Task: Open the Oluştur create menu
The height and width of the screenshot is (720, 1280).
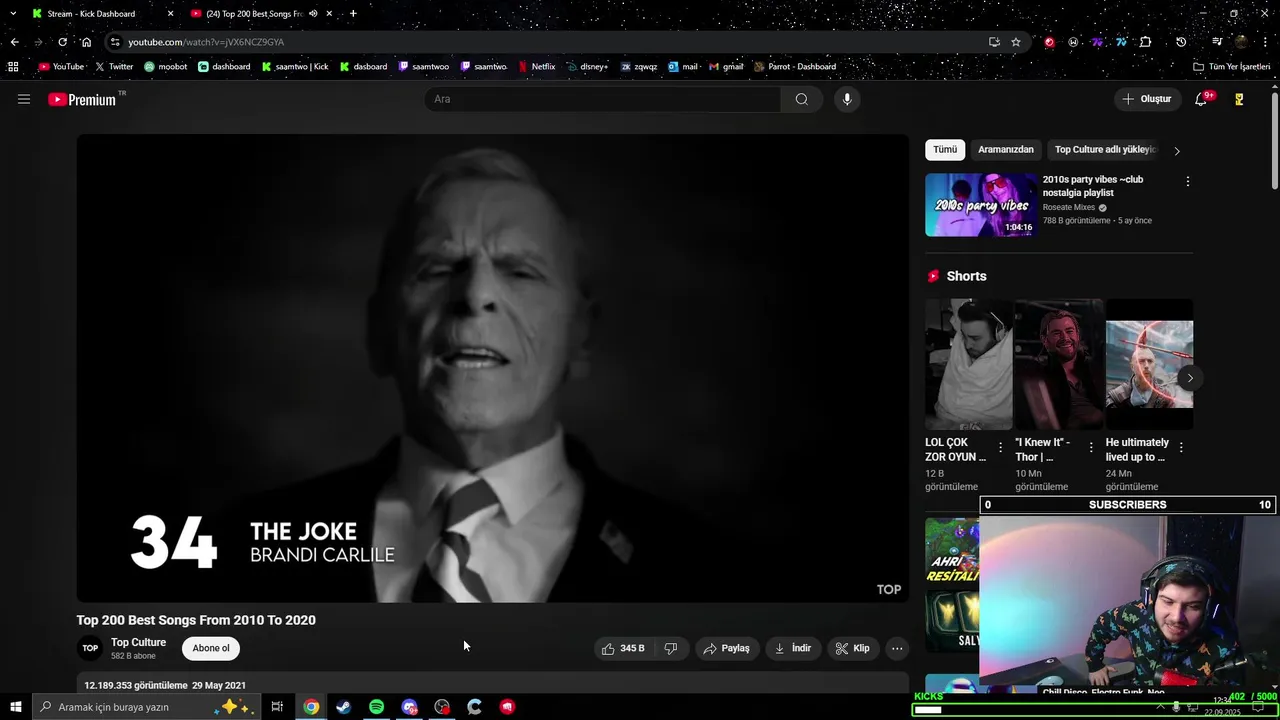Action: (1147, 99)
